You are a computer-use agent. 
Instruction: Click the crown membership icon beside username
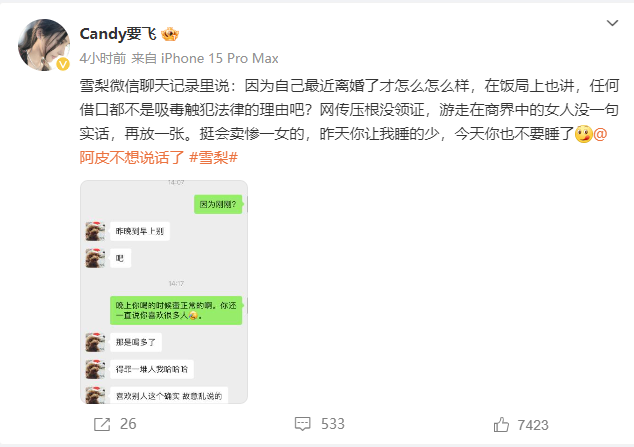click(x=170, y=34)
